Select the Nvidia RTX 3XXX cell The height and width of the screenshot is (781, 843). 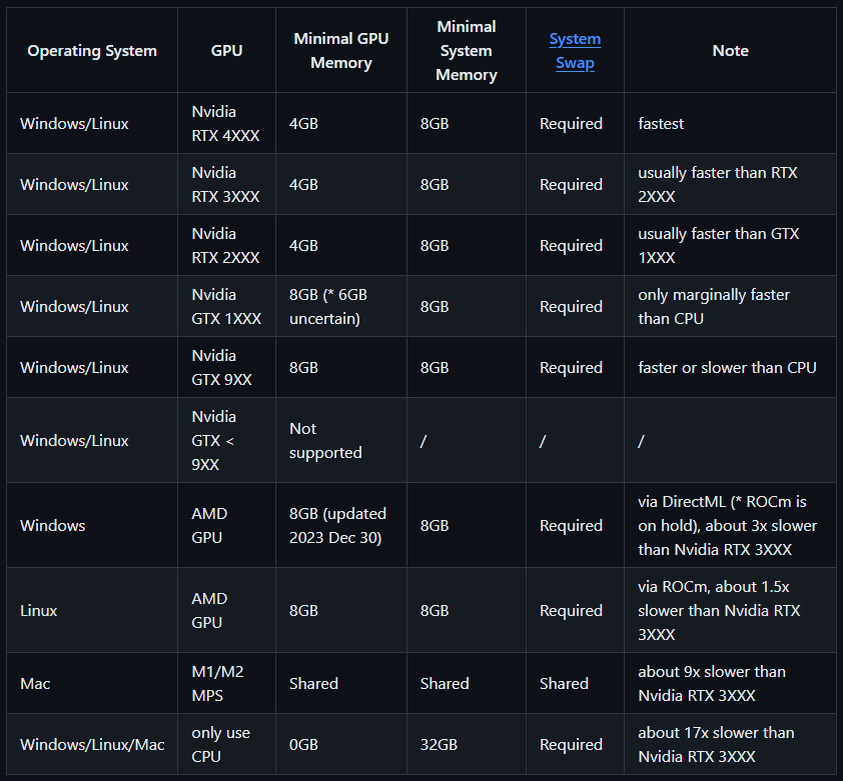(x=226, y=184)
